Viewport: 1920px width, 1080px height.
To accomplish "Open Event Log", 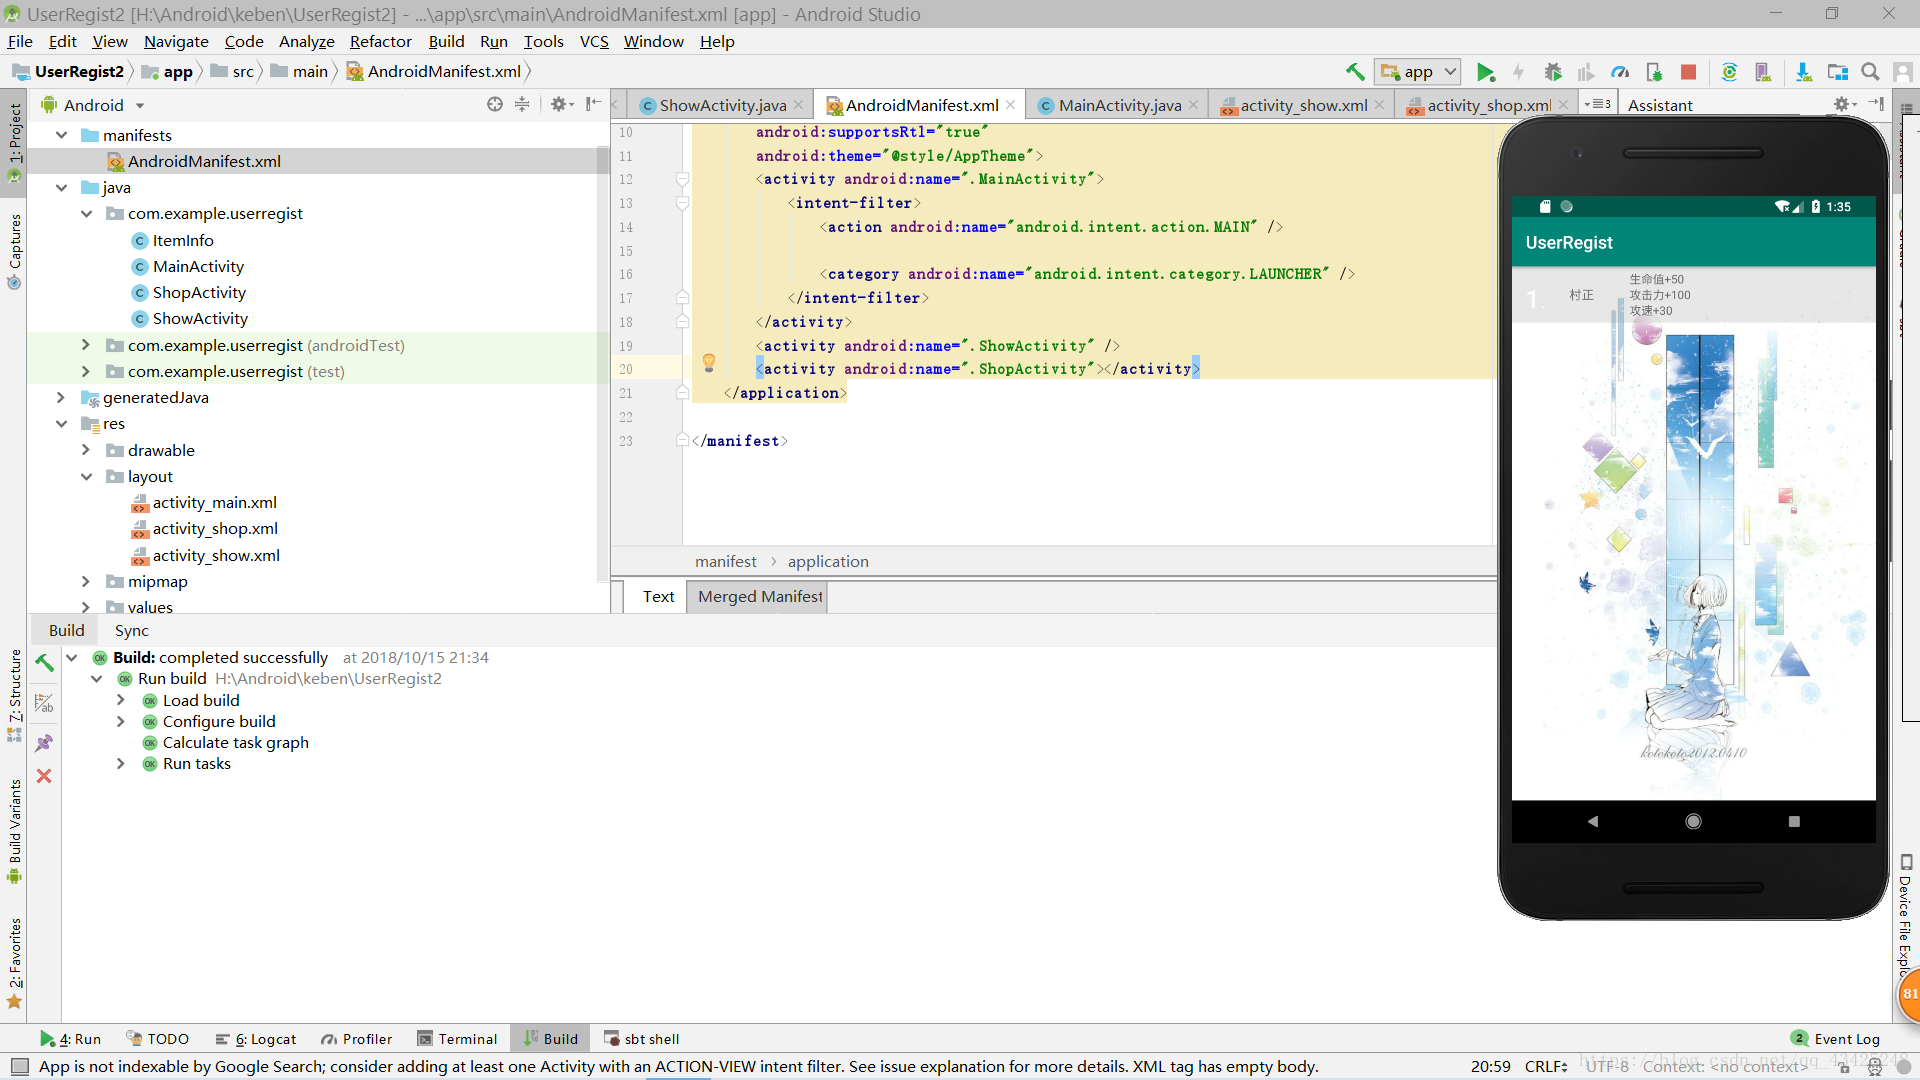I will 1836,1039.
